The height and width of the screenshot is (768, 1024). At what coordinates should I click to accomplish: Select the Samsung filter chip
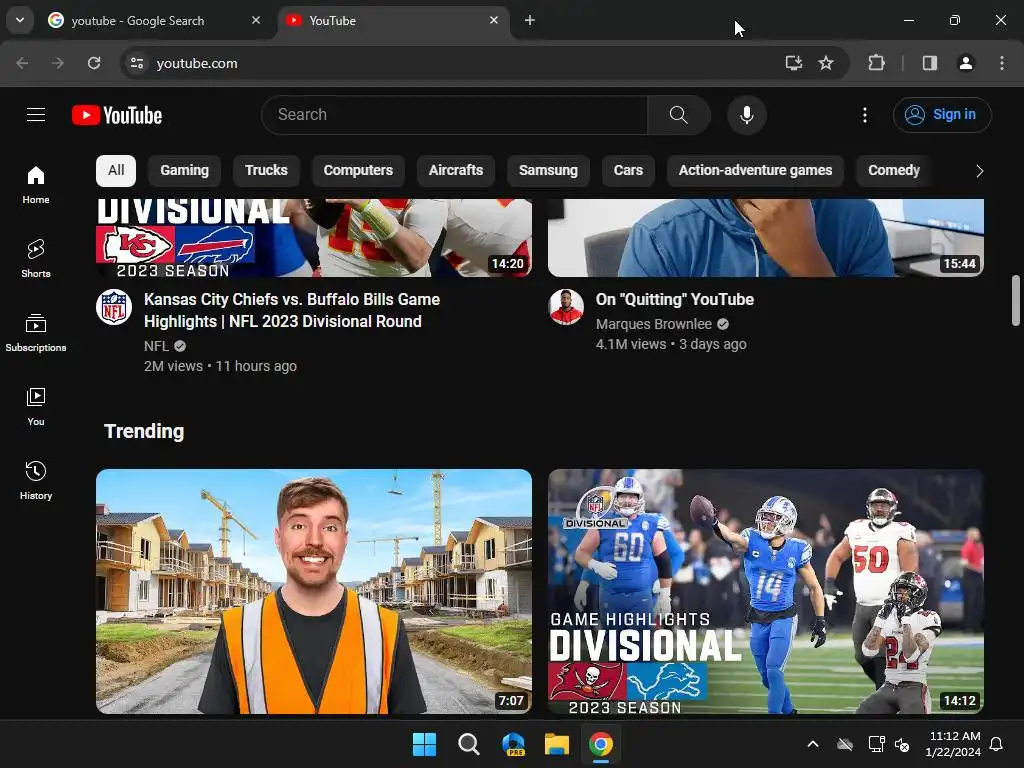tap(549, 170)
